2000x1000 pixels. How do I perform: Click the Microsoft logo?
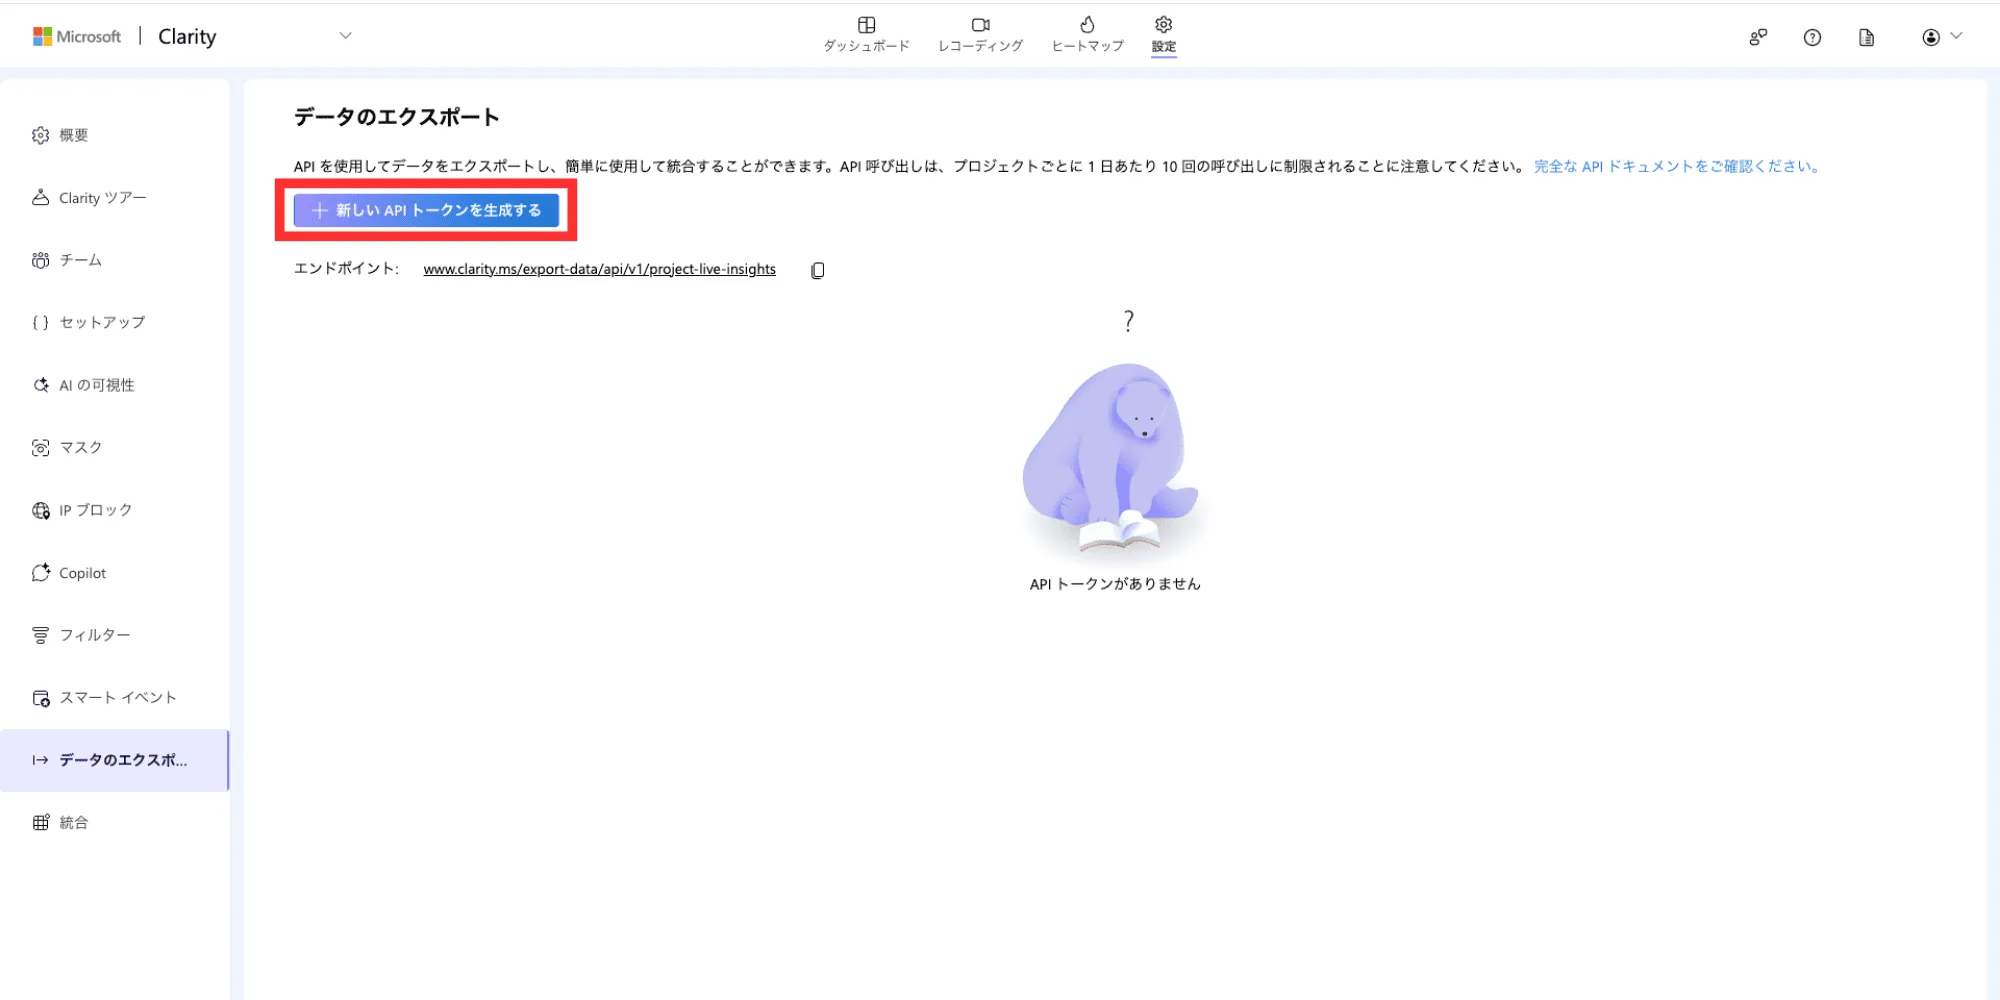pos(77,37)
